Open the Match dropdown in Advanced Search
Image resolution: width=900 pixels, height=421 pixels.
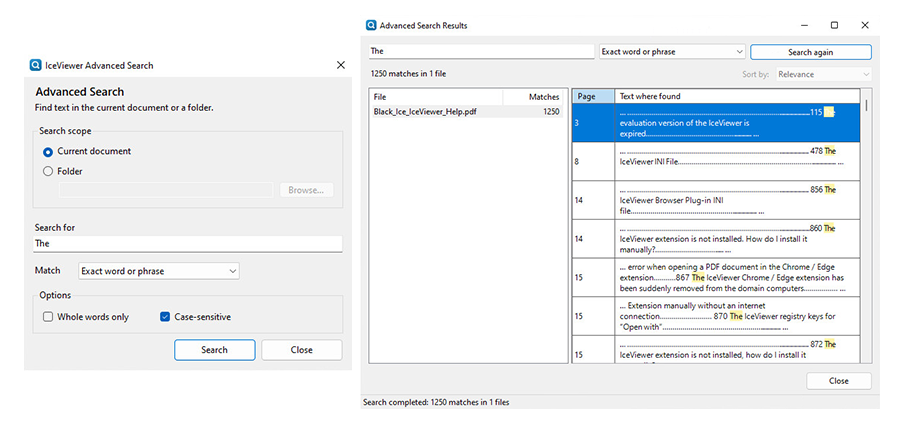tap(158, 271)
